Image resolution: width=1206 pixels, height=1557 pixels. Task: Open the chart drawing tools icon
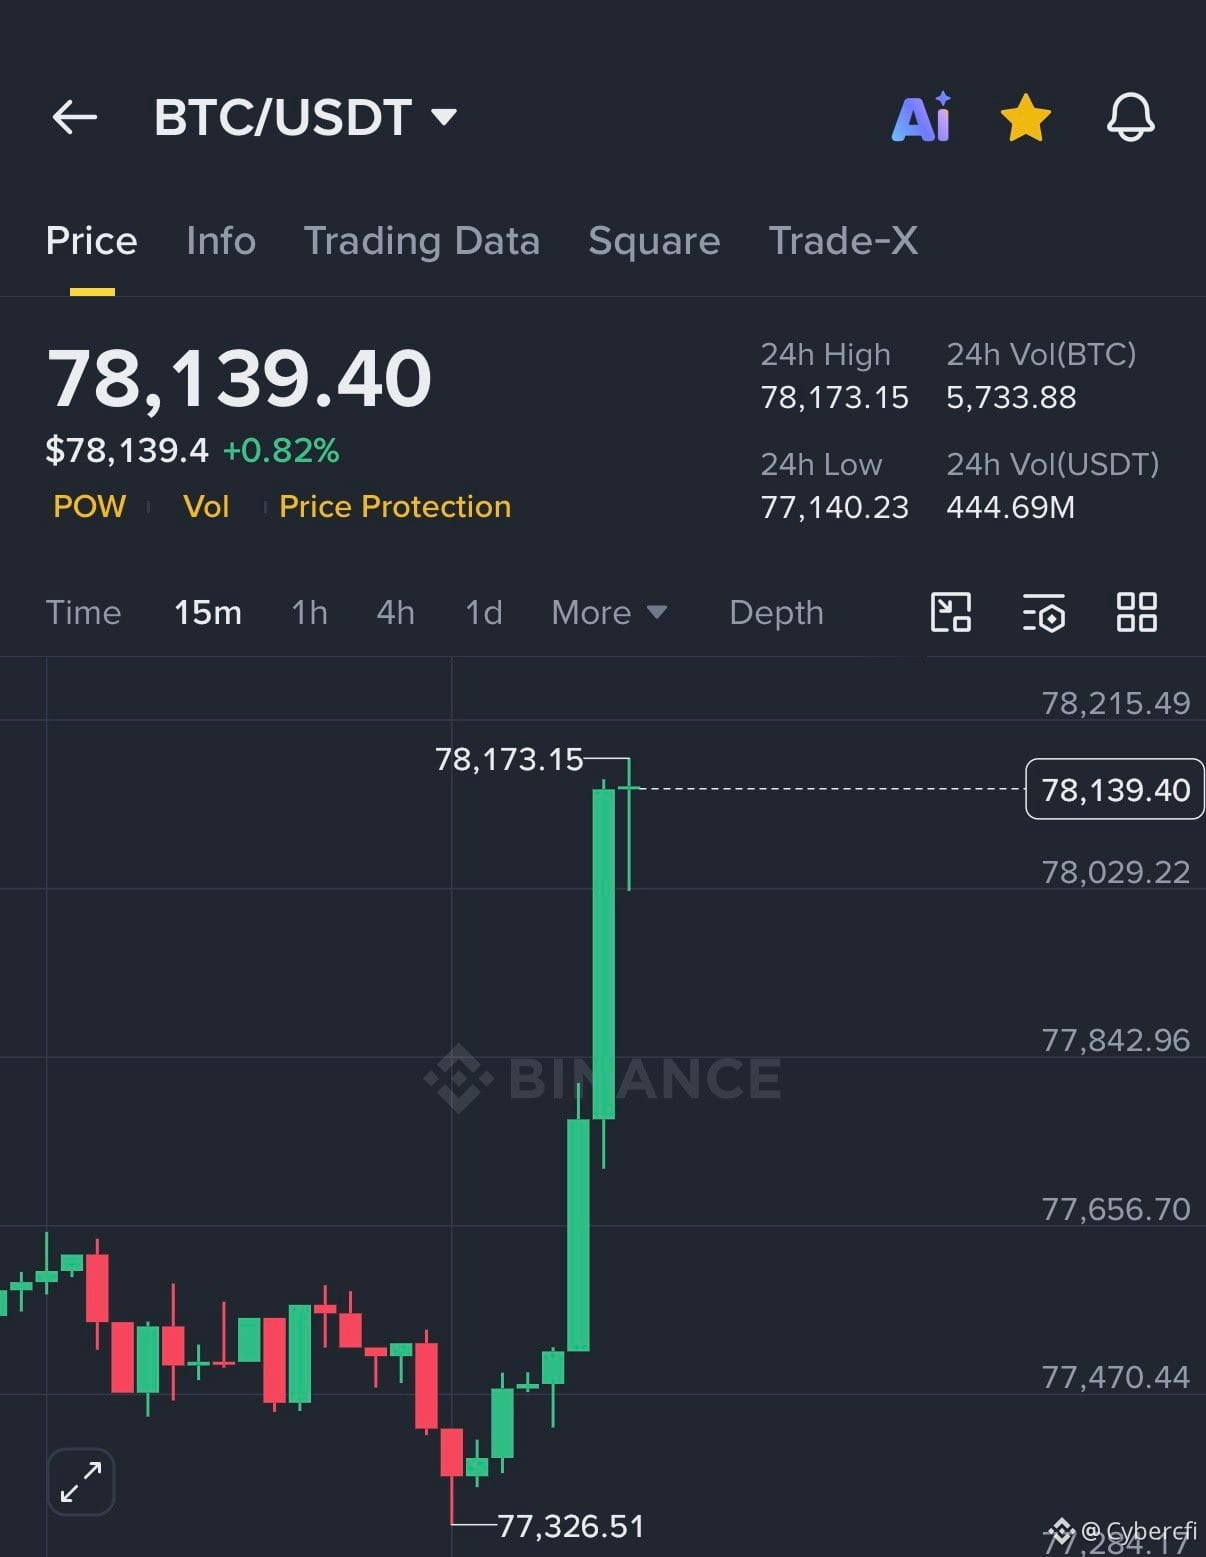pos(951,612)
